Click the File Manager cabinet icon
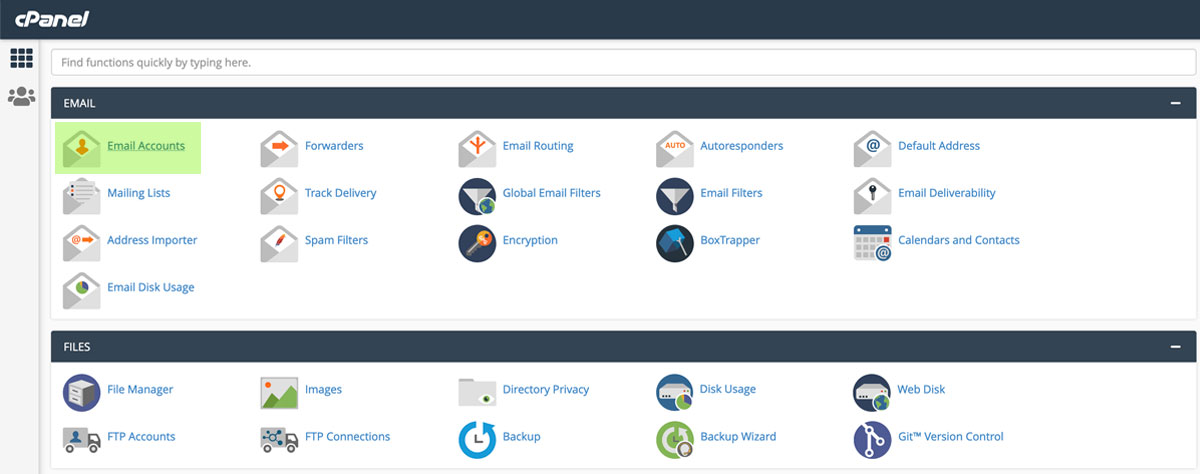 coord(81,392)
